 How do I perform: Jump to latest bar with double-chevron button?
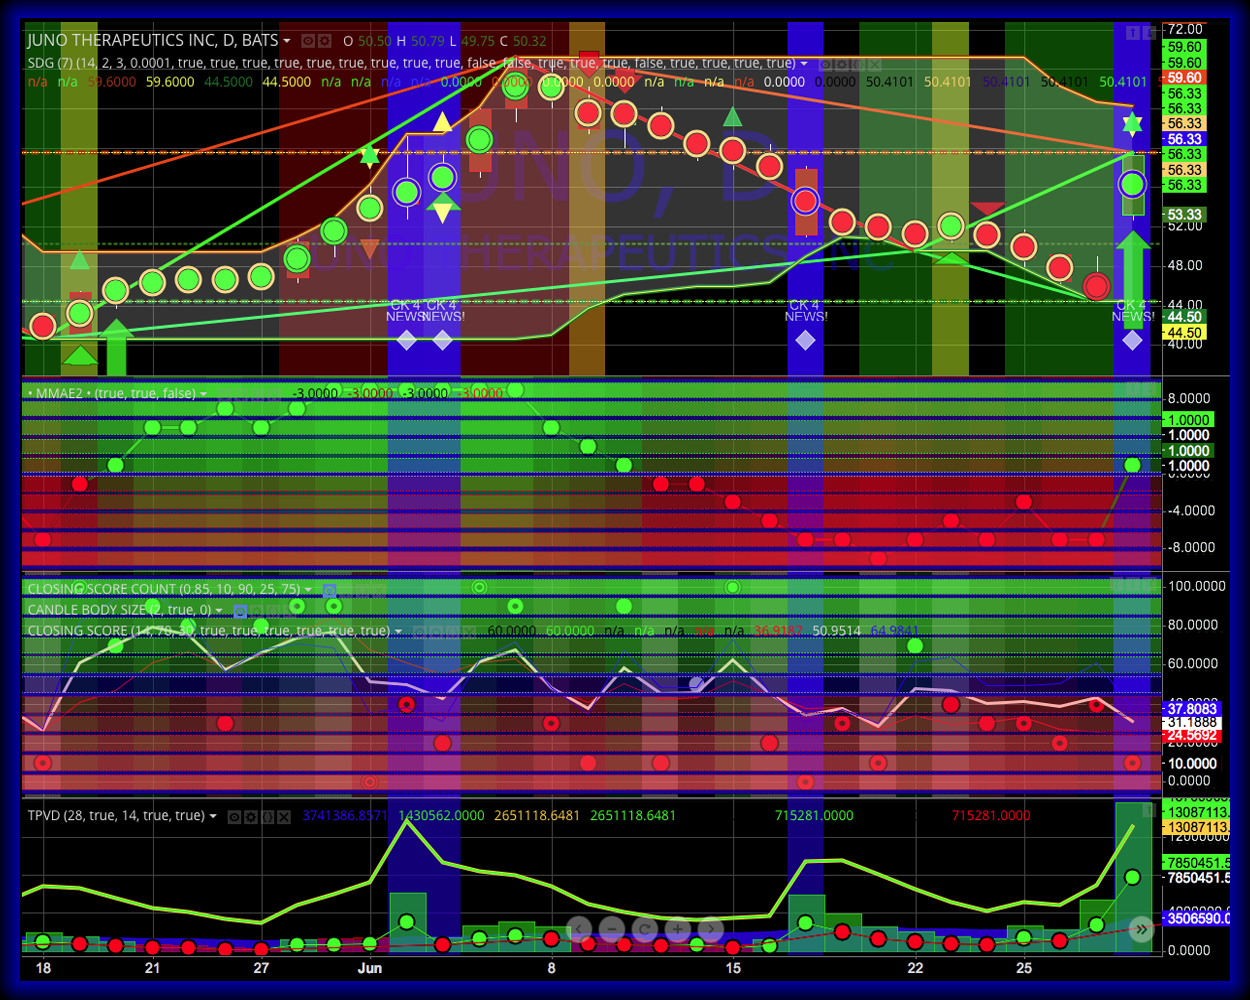coord(1141,929)
